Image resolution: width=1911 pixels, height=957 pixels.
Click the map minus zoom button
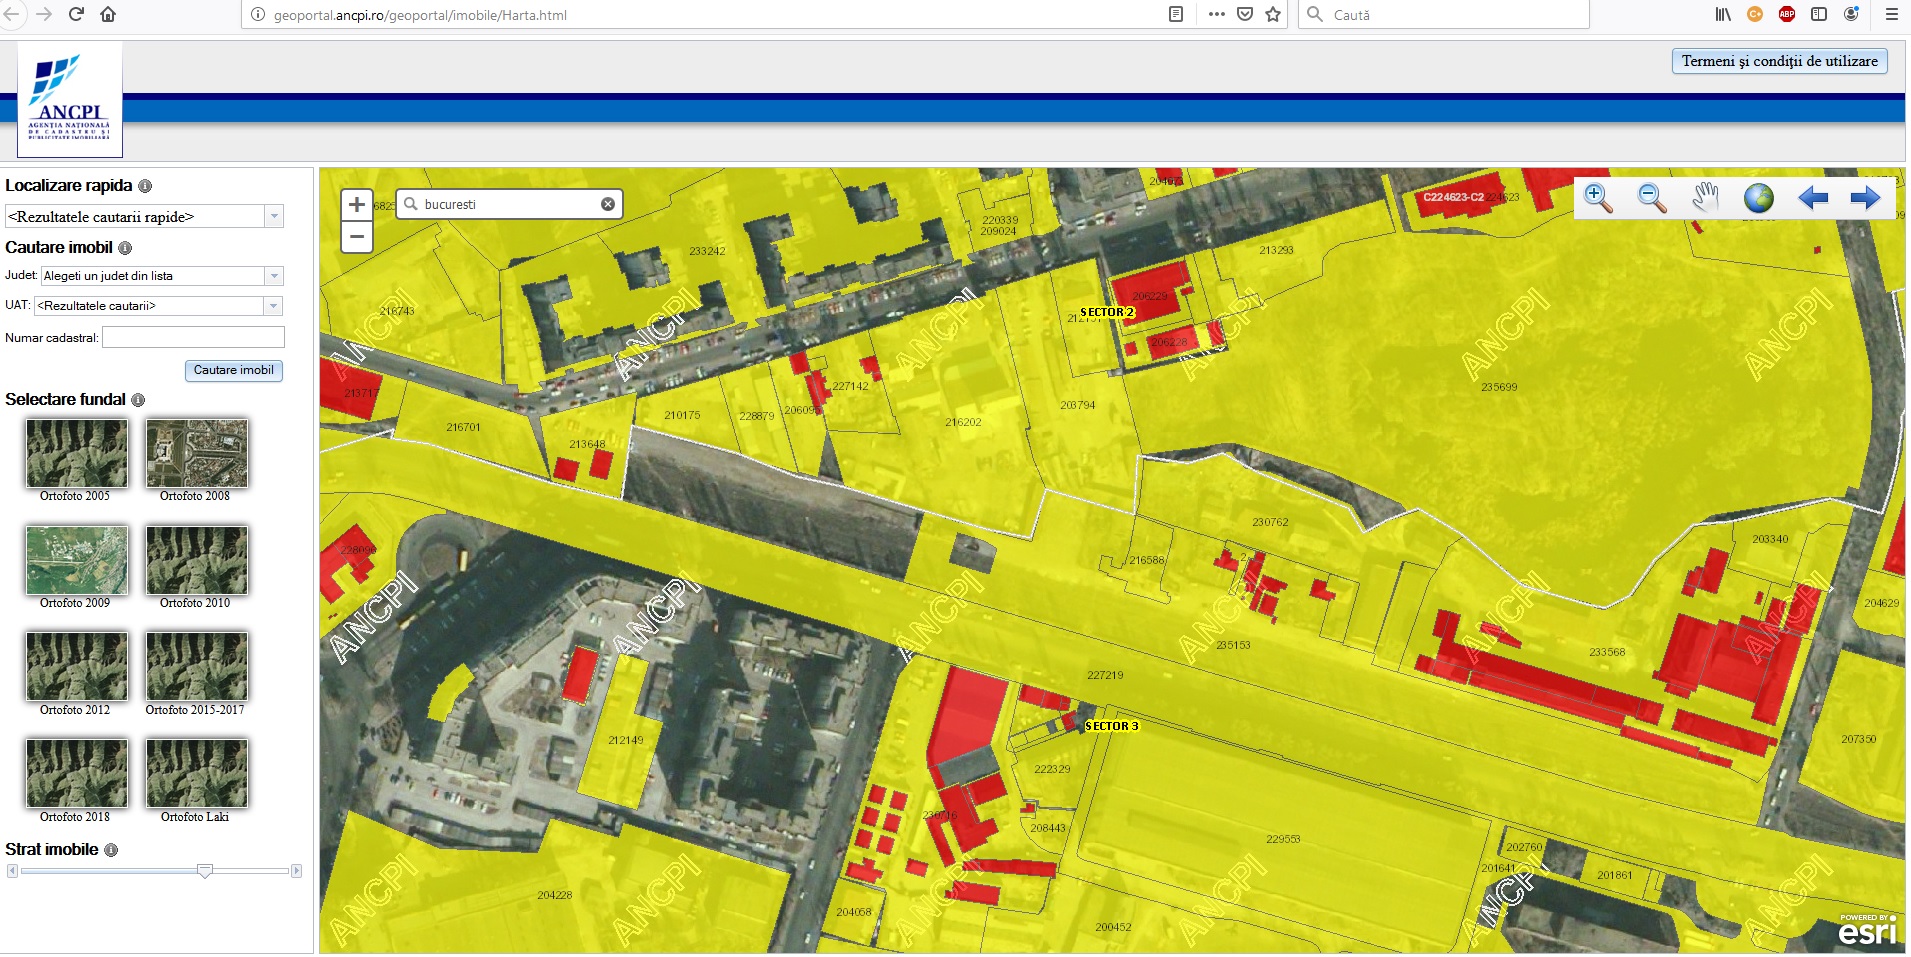click(357, 237)
